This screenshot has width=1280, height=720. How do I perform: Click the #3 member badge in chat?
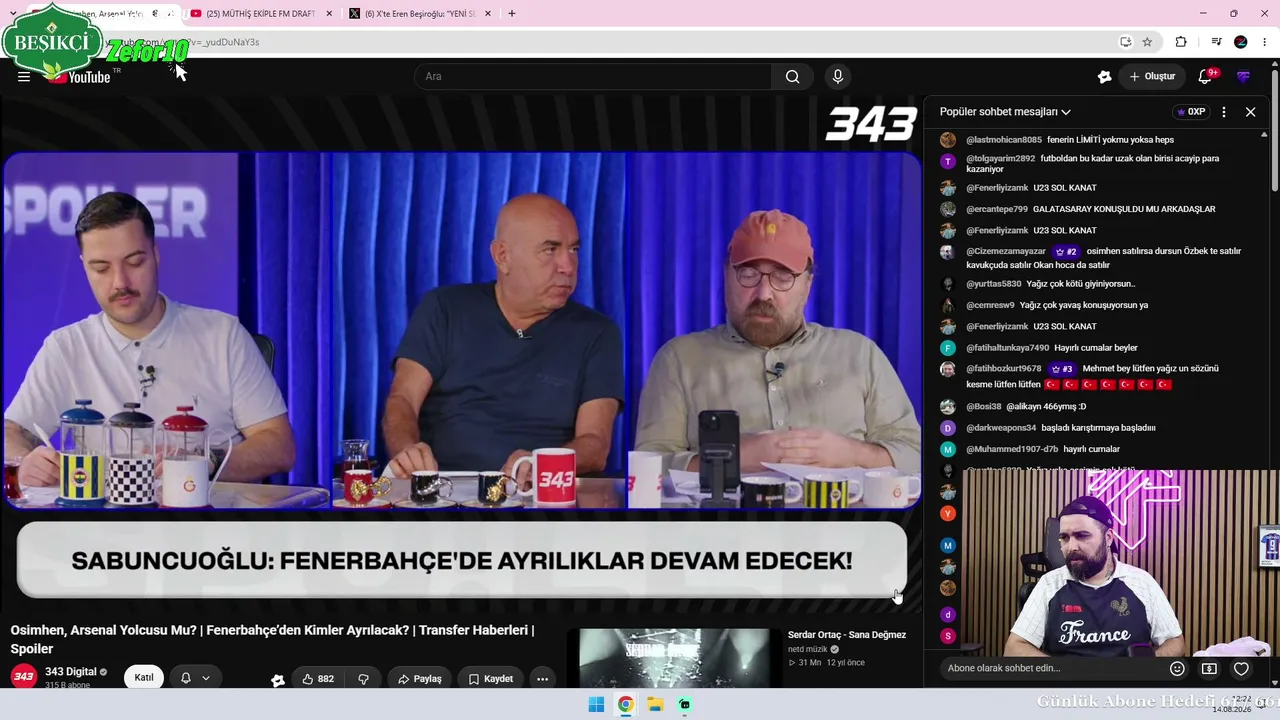coord(1061,369)
